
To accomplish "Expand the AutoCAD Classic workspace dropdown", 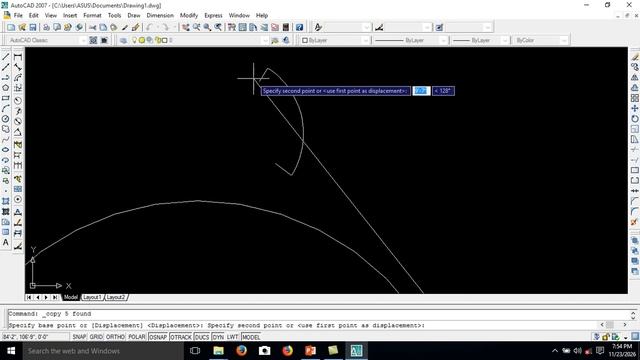I will pyautogui.click(x=83, y=40).
